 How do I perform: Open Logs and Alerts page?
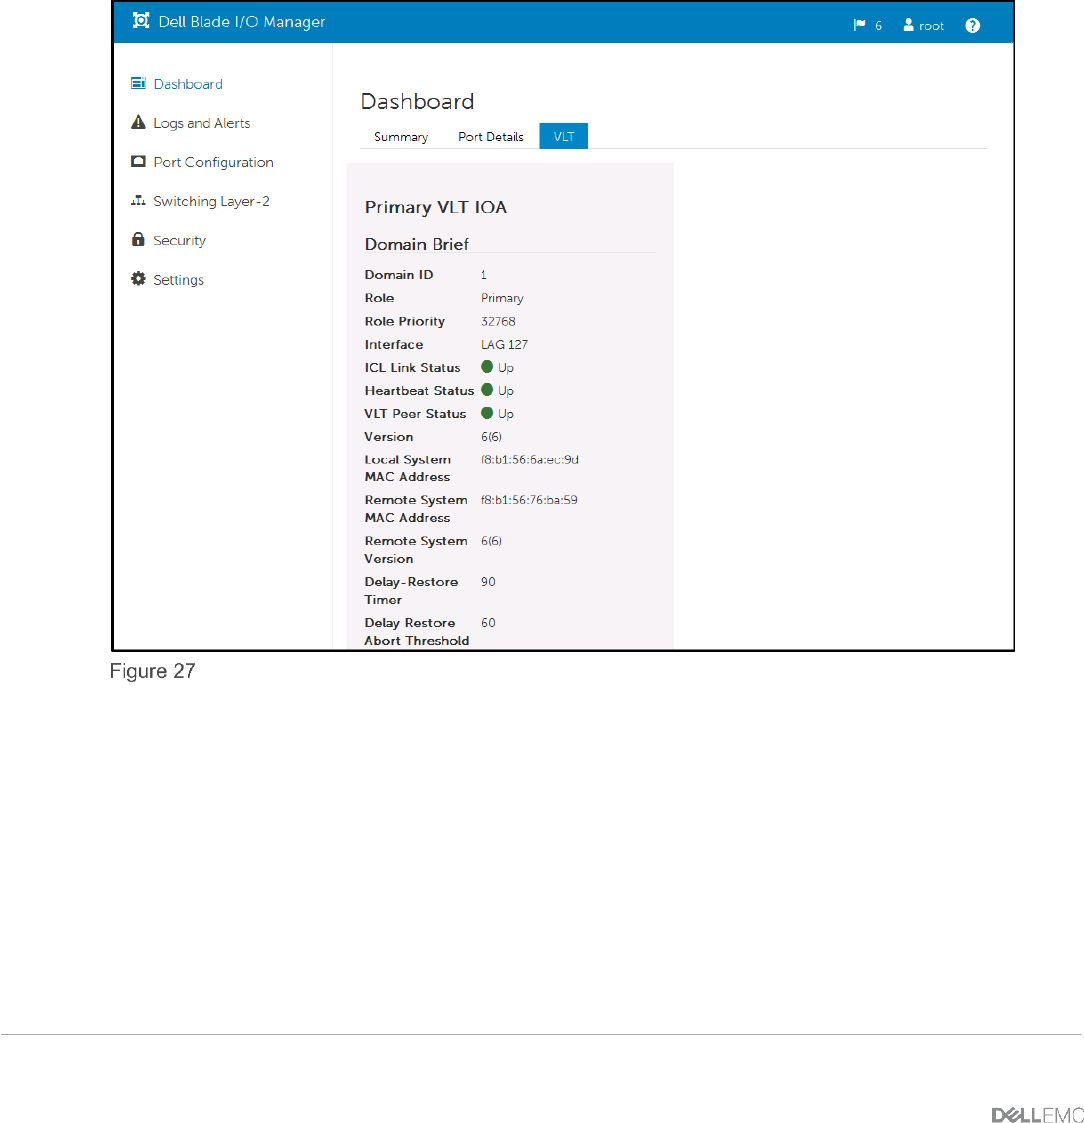pyautogui.click(x=202, y=123)
